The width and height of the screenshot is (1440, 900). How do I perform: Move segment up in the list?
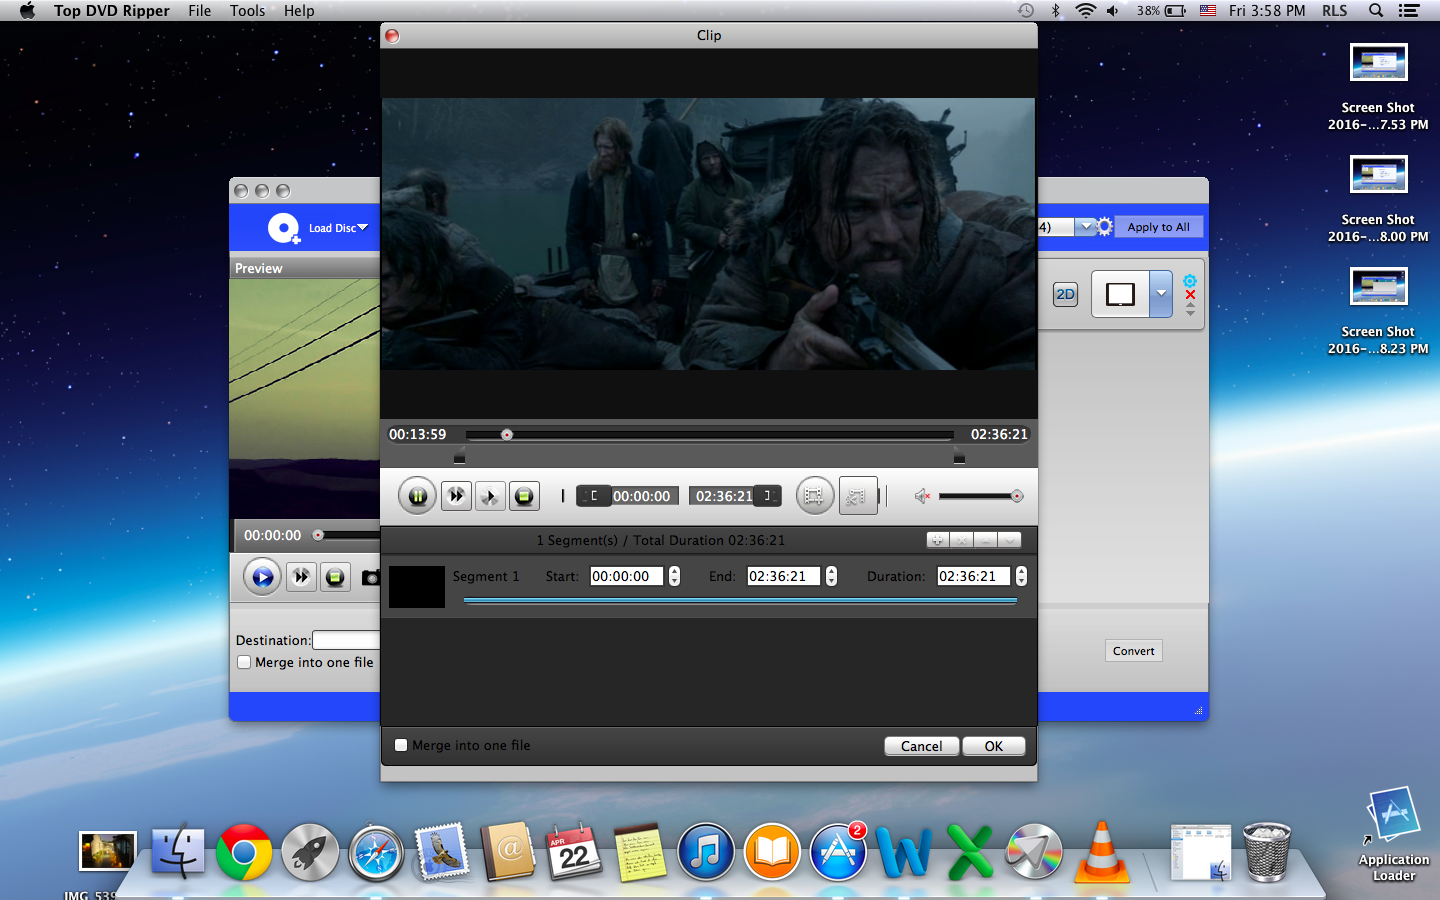click(985, 540)
